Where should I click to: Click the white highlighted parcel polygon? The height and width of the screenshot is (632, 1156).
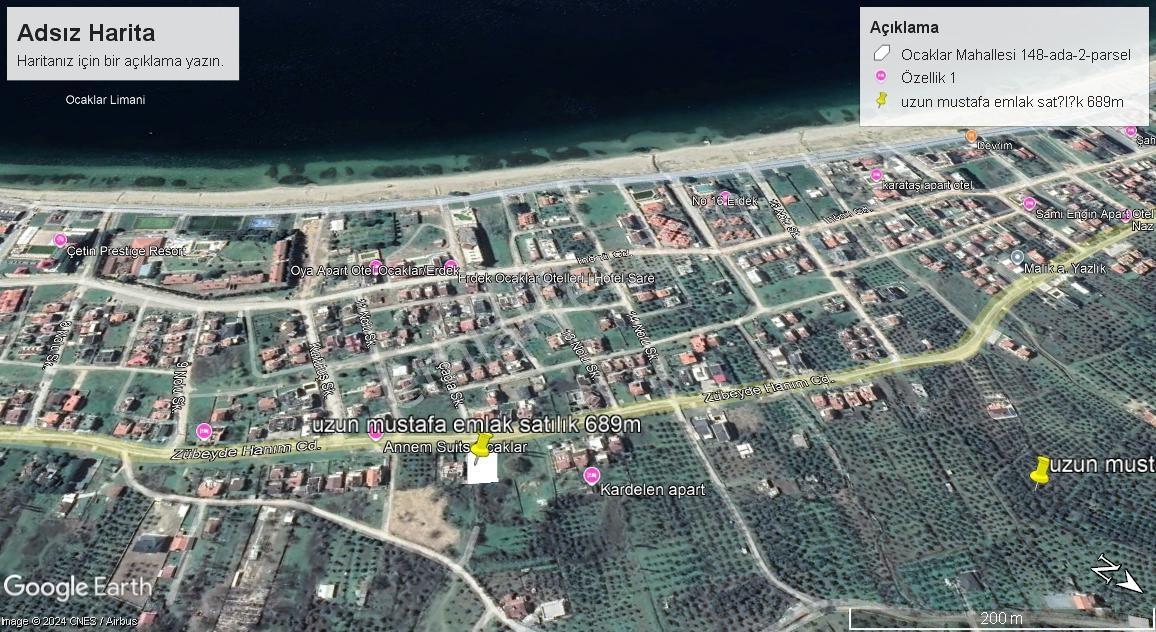pos(481,469)
